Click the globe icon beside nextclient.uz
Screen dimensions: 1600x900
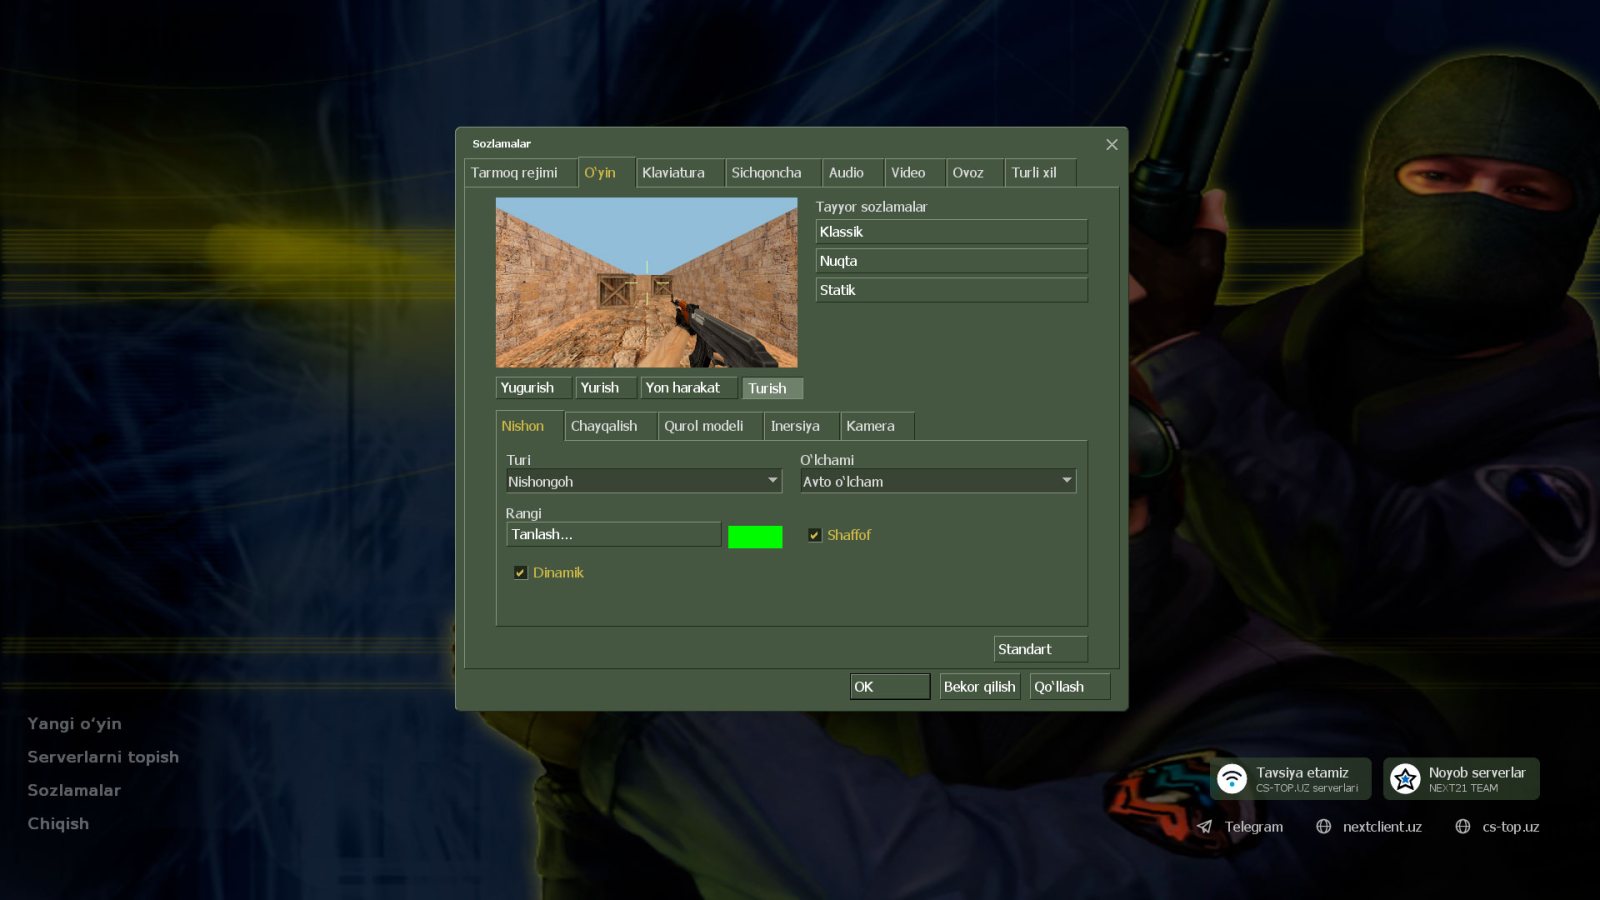click(x=1323, y=827)
